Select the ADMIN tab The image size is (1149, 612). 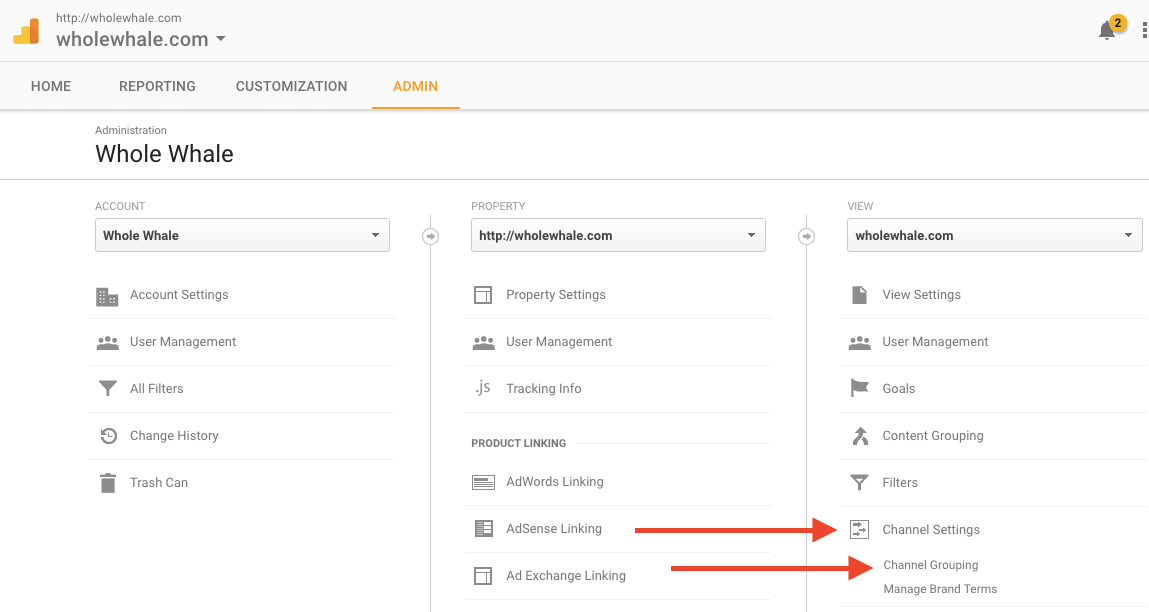point(415,86)
